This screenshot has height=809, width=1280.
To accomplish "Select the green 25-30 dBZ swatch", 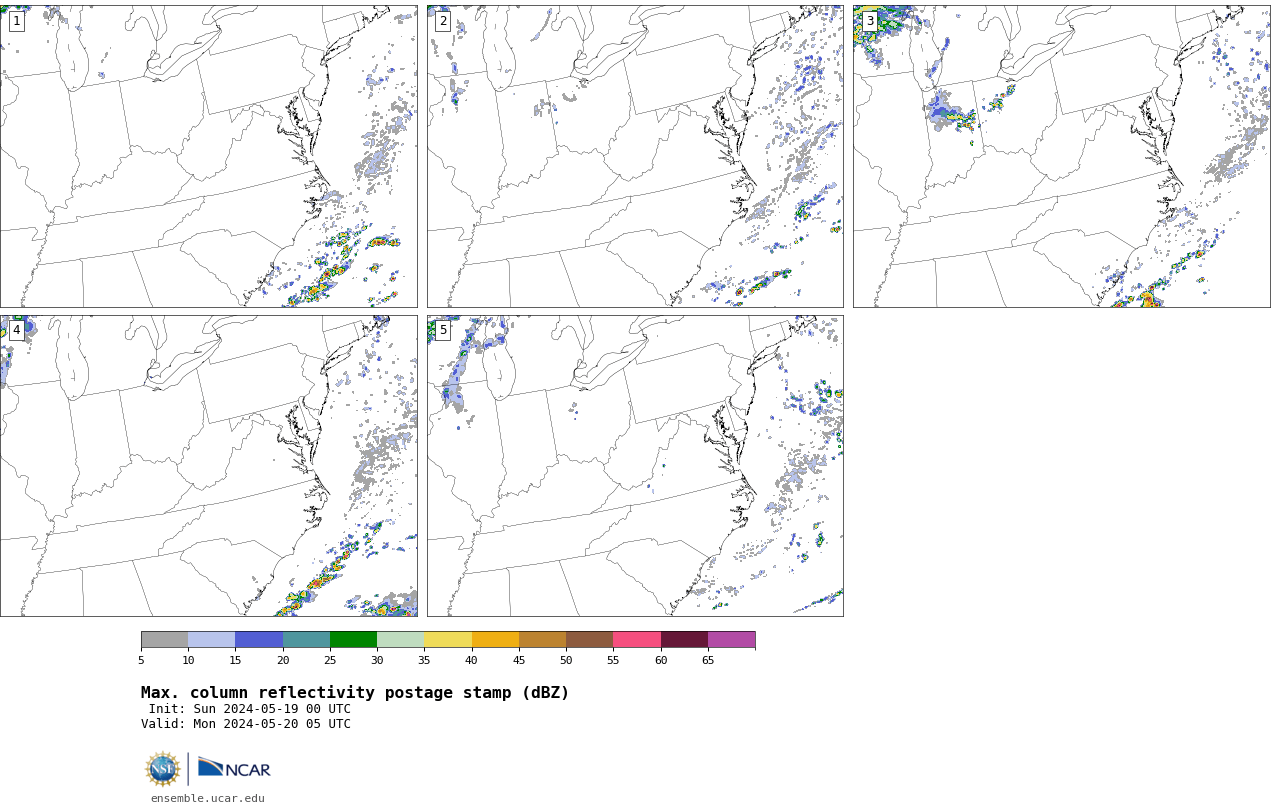I will tap(354, 640).
